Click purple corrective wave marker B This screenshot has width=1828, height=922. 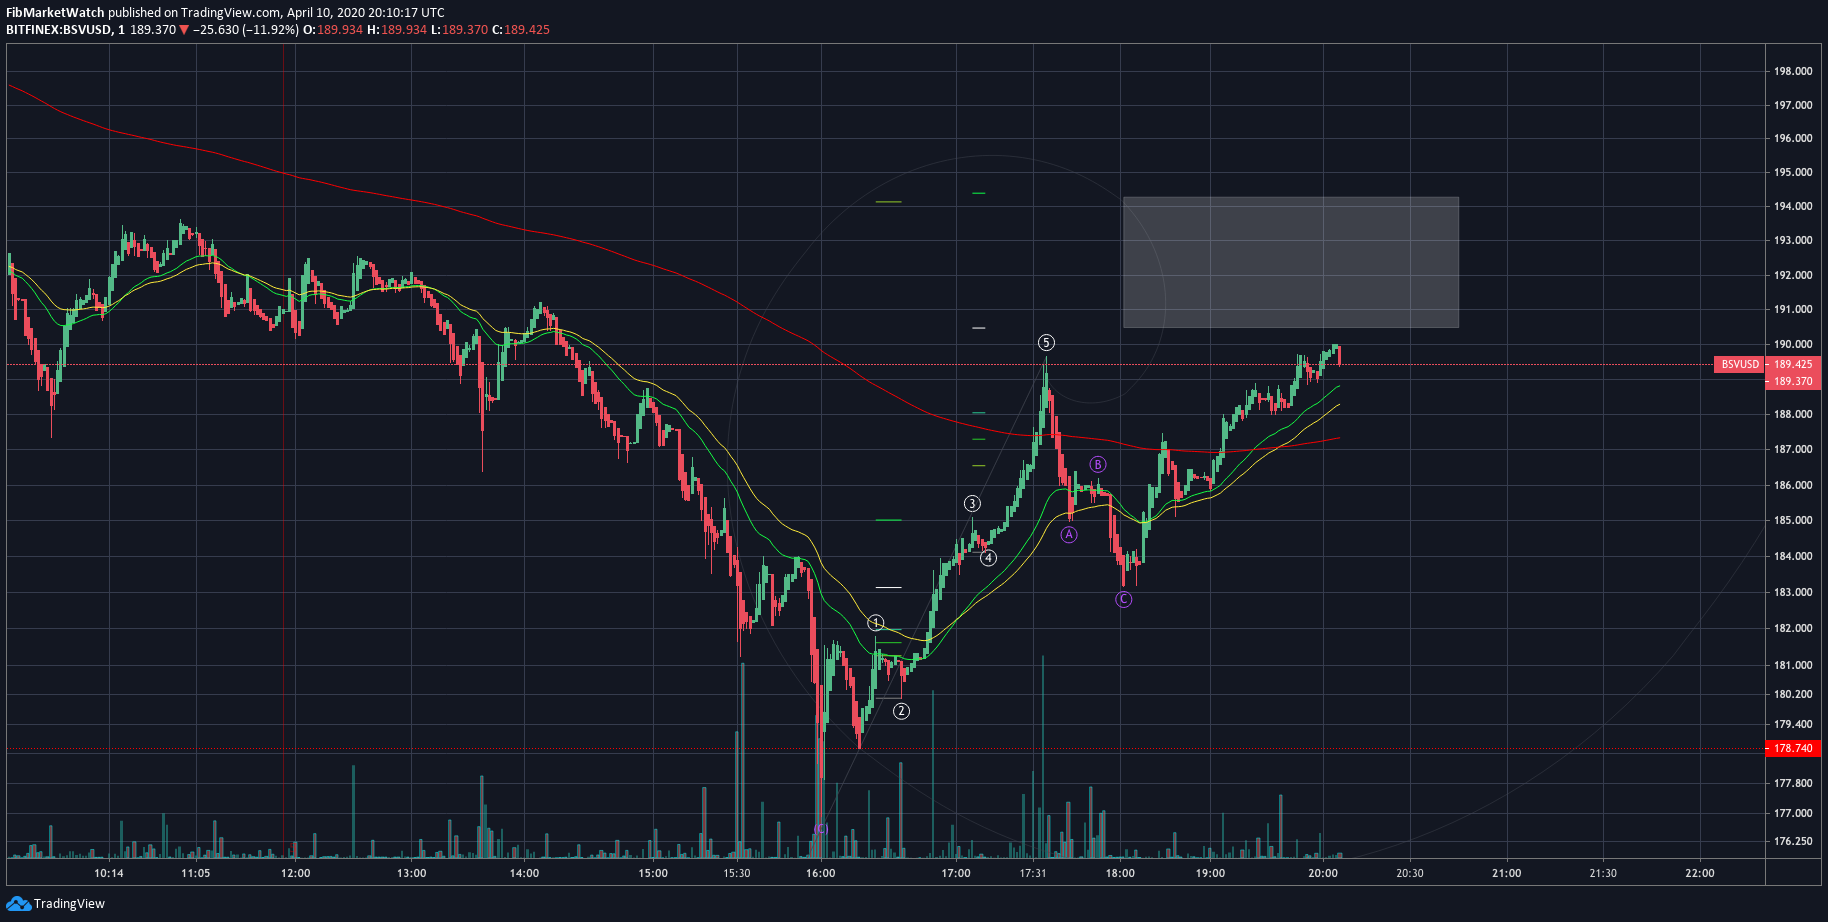[1098, 465]
